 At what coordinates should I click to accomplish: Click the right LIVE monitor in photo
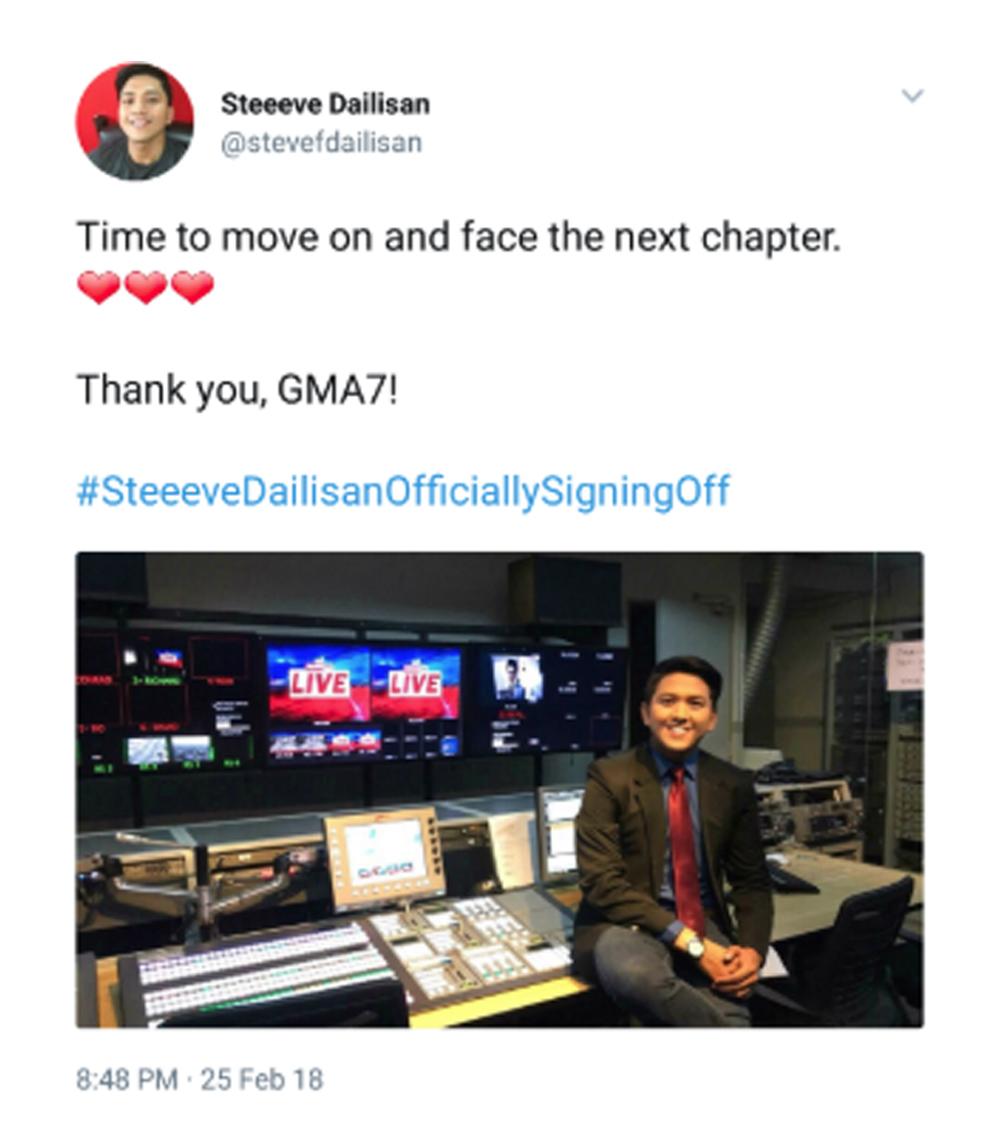[x=415, y=682]
